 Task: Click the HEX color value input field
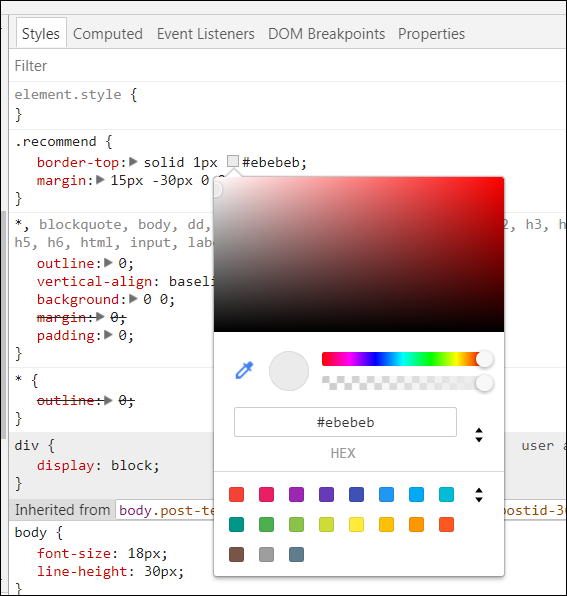click(x=345, y=422)
